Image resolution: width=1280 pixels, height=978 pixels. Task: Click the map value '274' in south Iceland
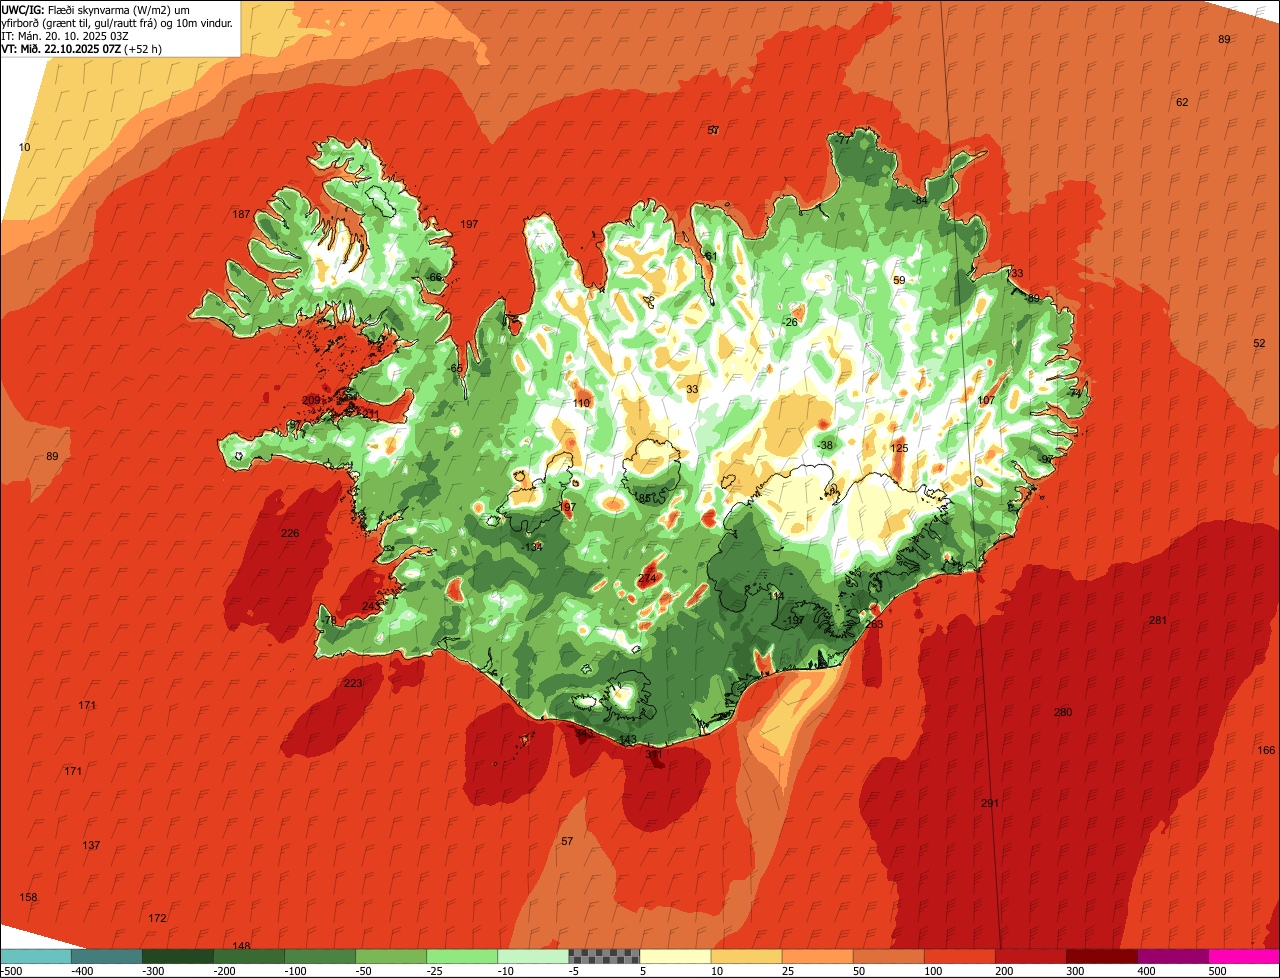[x=647, y=580]
